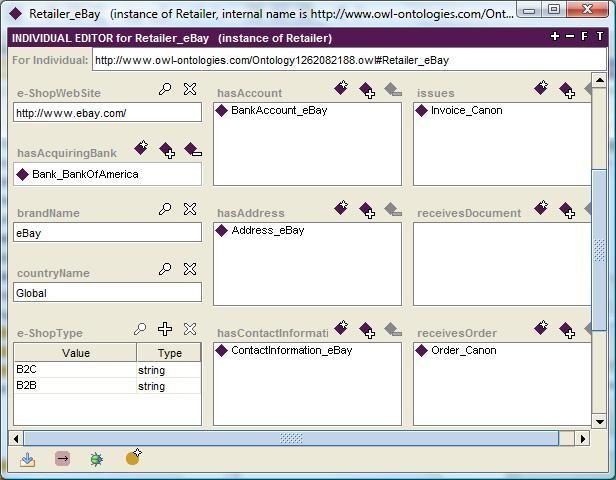Click the pink arrow icon in bottom toolbar

click(x=62, y=458)
